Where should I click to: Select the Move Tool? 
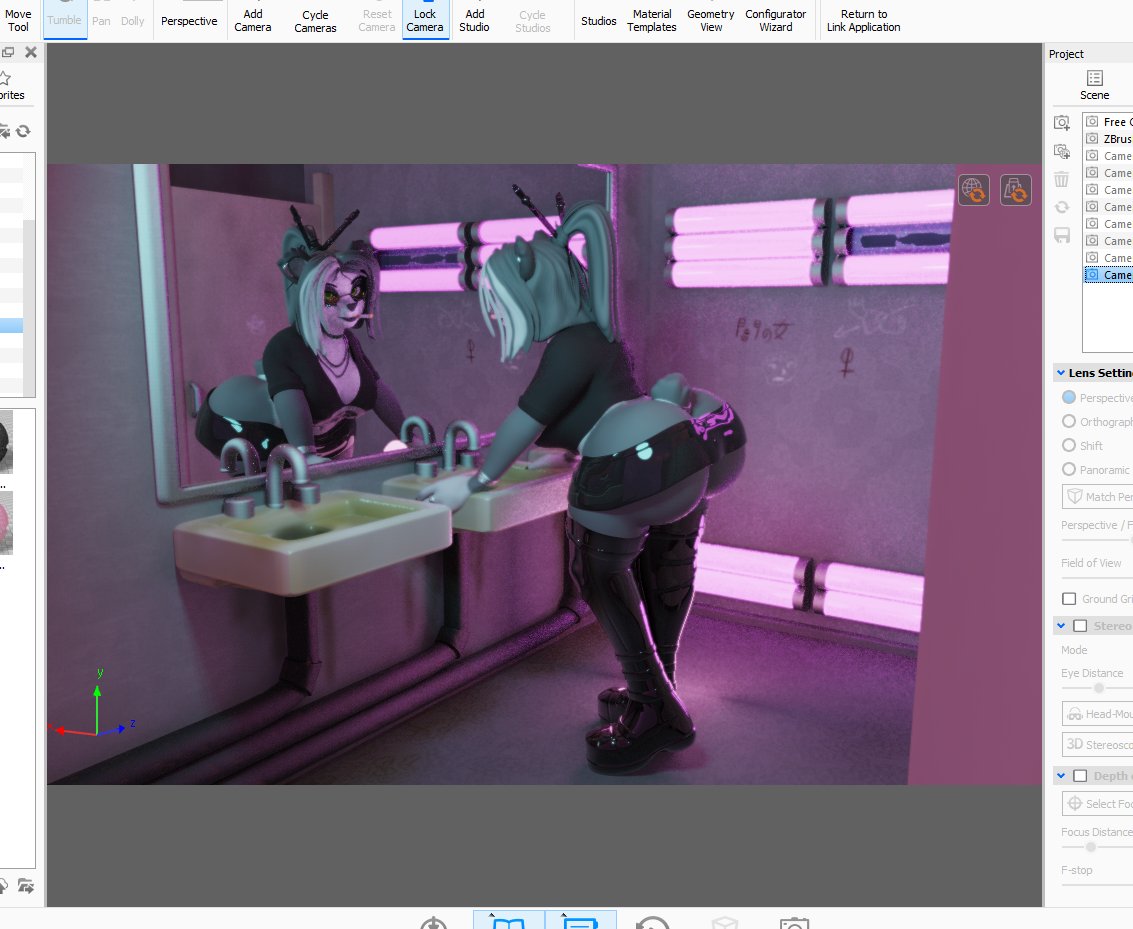(18, 20)
